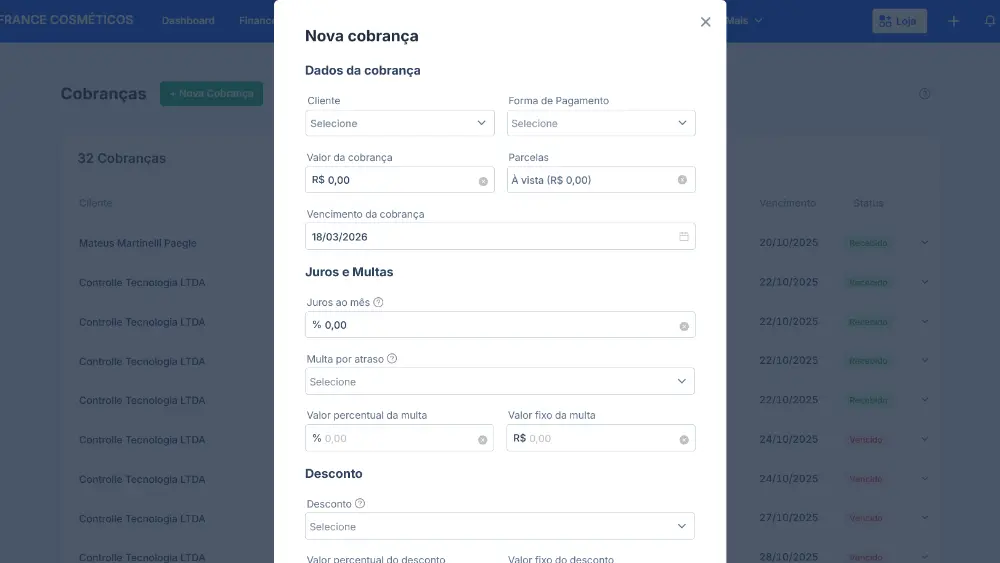Click the 27/10/2025 date cell
This screenshot has width=1000, height=563.
point(789,518)
